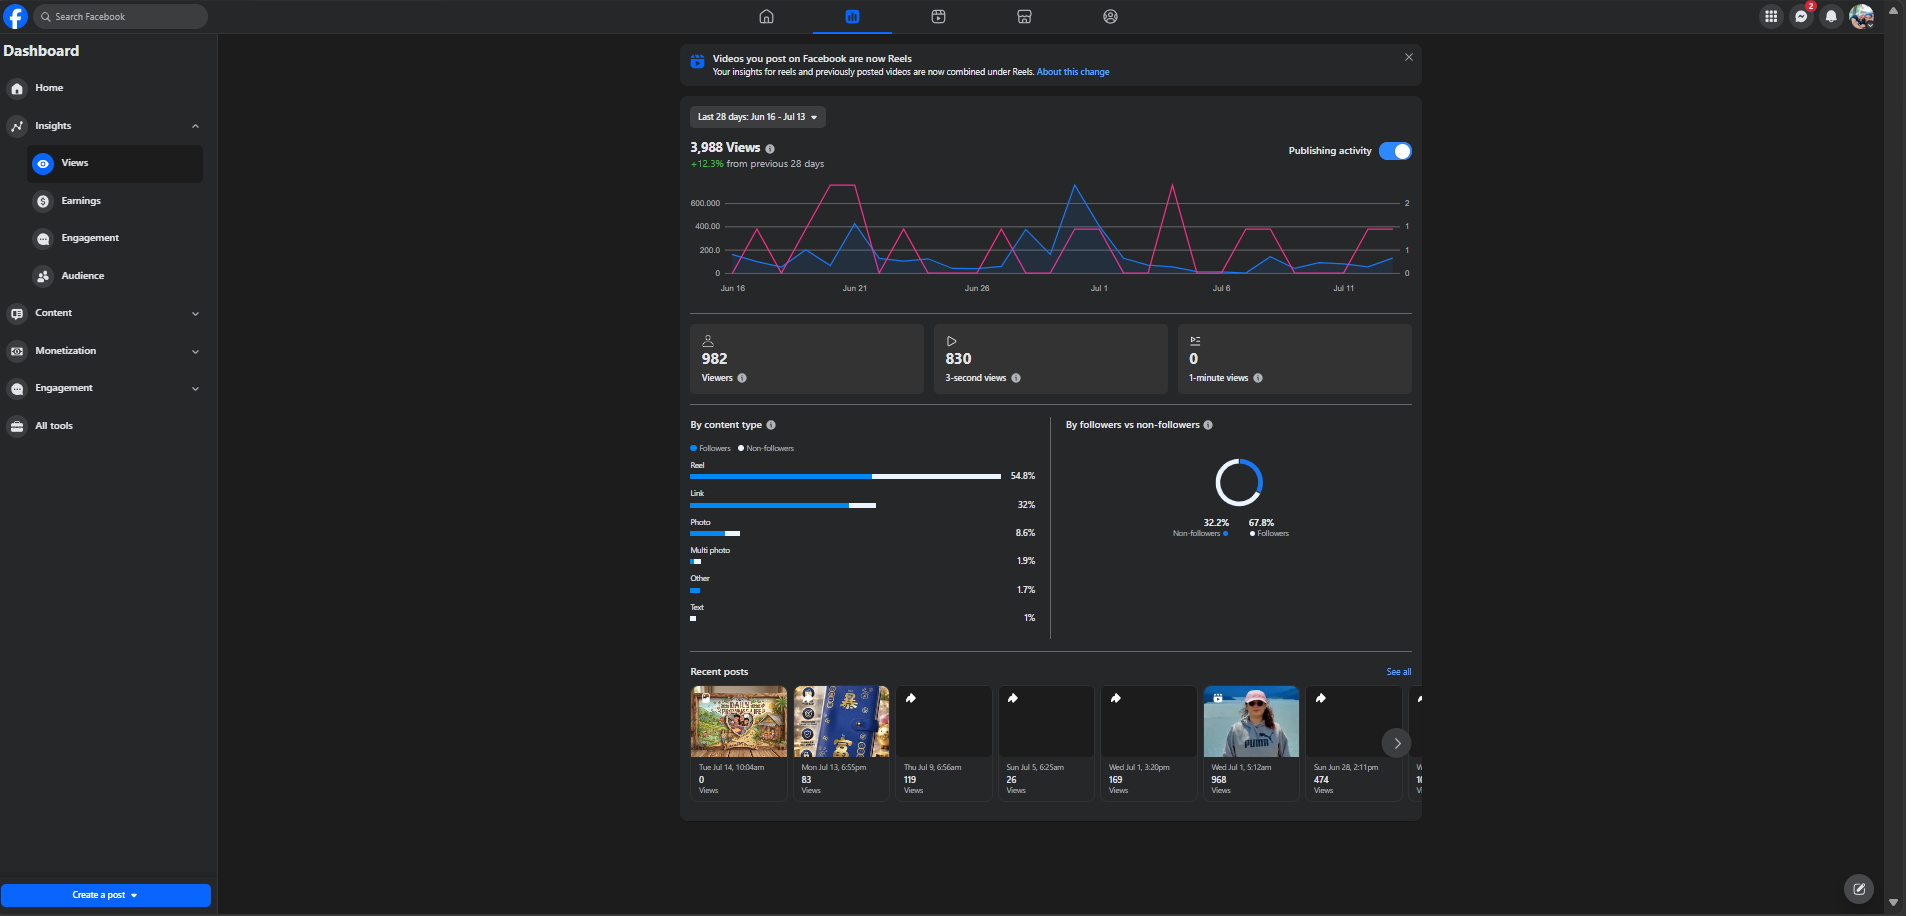The height and width of the screenshot is (916, 1906).
Task: Open the notifications bell
Action: [1831, 16]
